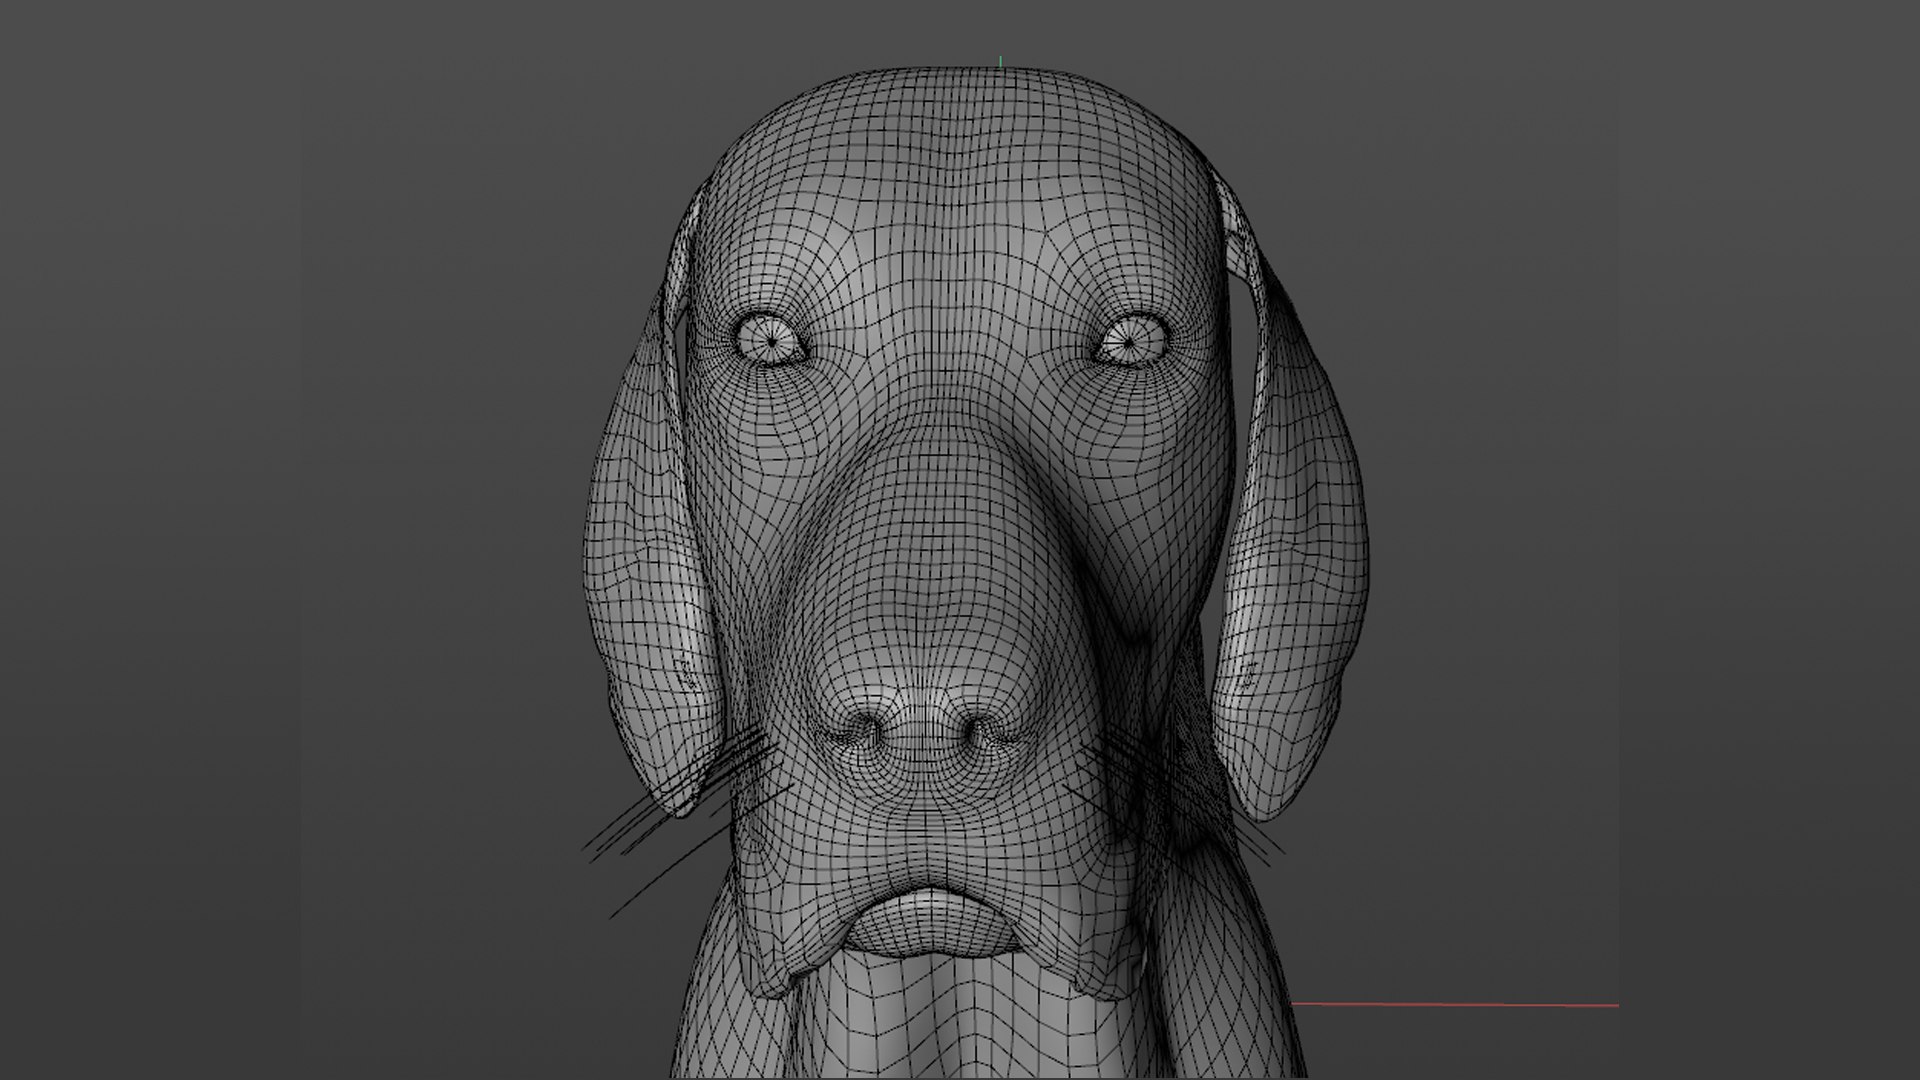1920x1080 pixels.
Task: Click the dog's eye on the left side
Action: (x=772, y=338)
